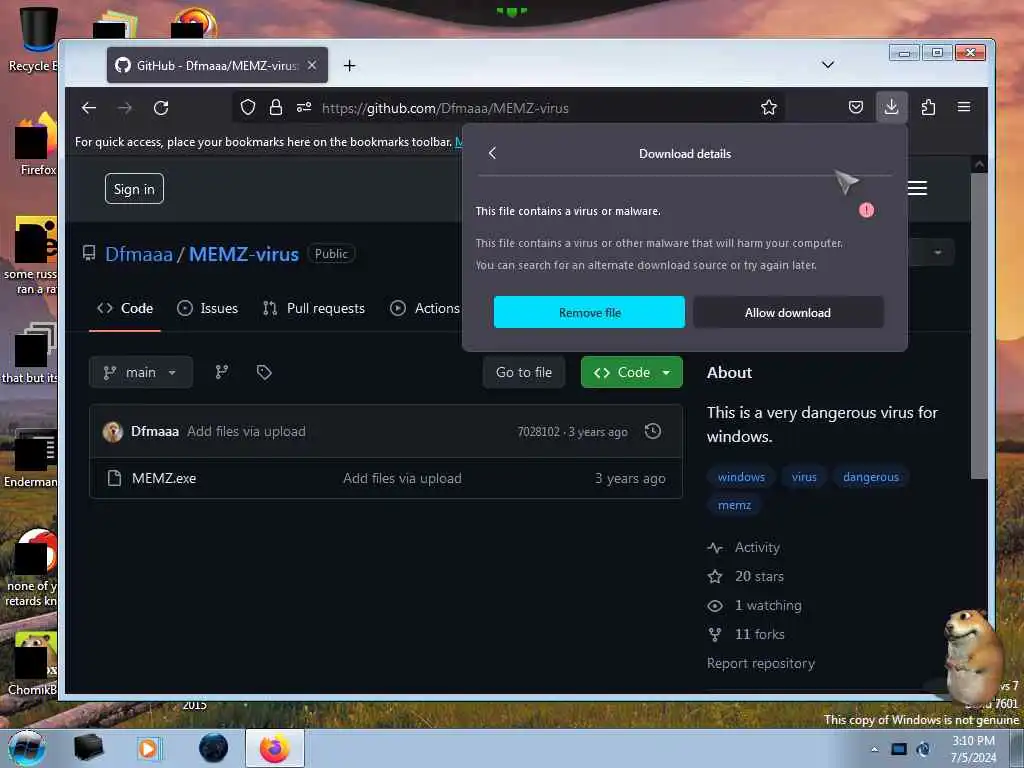This screenshot has height=768, width=1024.
Task: Switch to the Issues tab
Action: [x=208, y=308]
